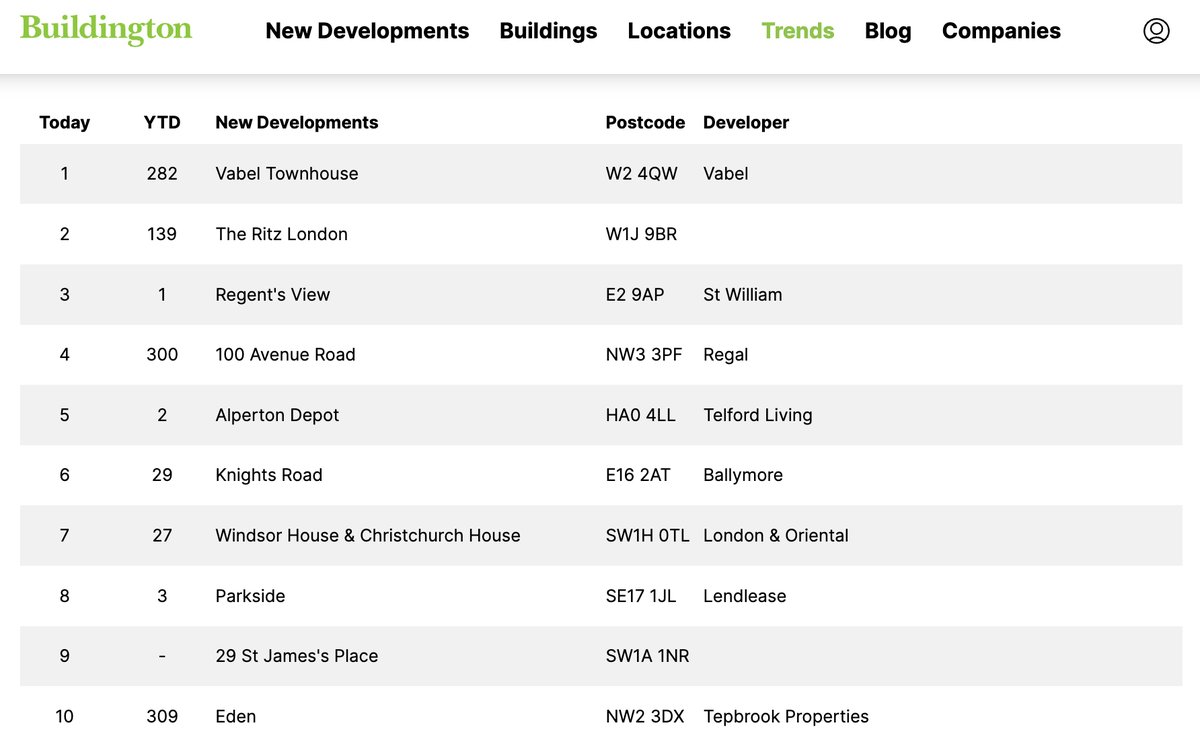Click the Developer column header

[x=746, y=123]
